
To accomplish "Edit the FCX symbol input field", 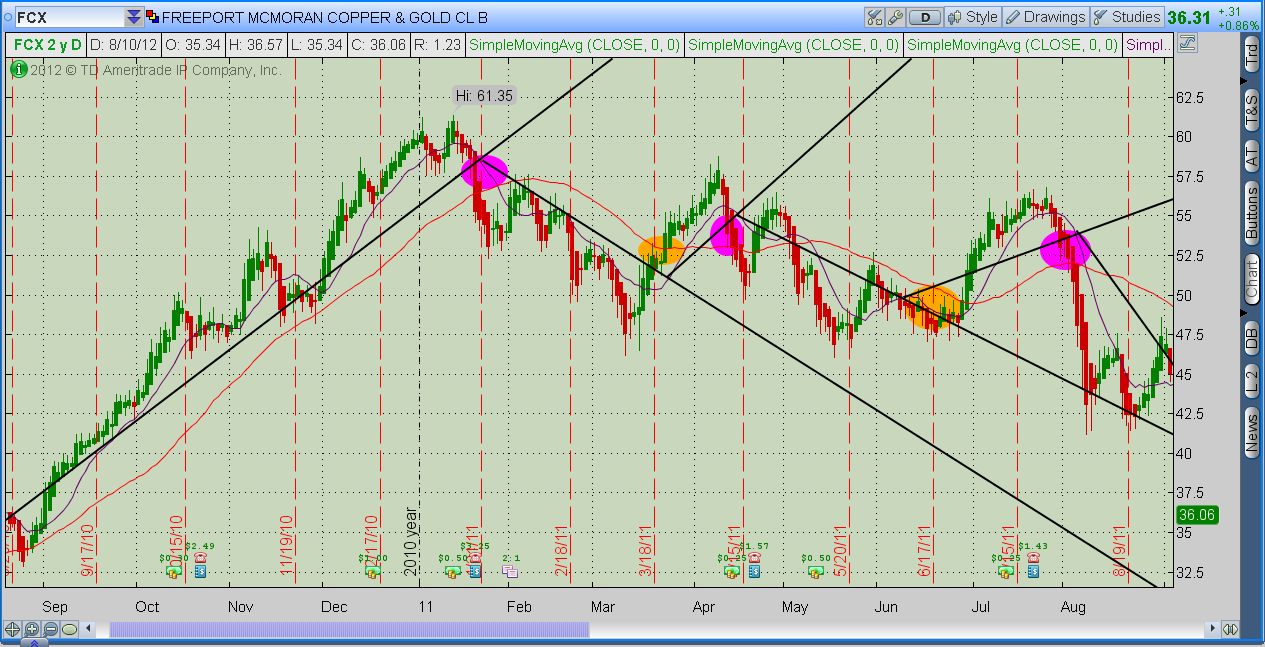I will coord(68,17).
